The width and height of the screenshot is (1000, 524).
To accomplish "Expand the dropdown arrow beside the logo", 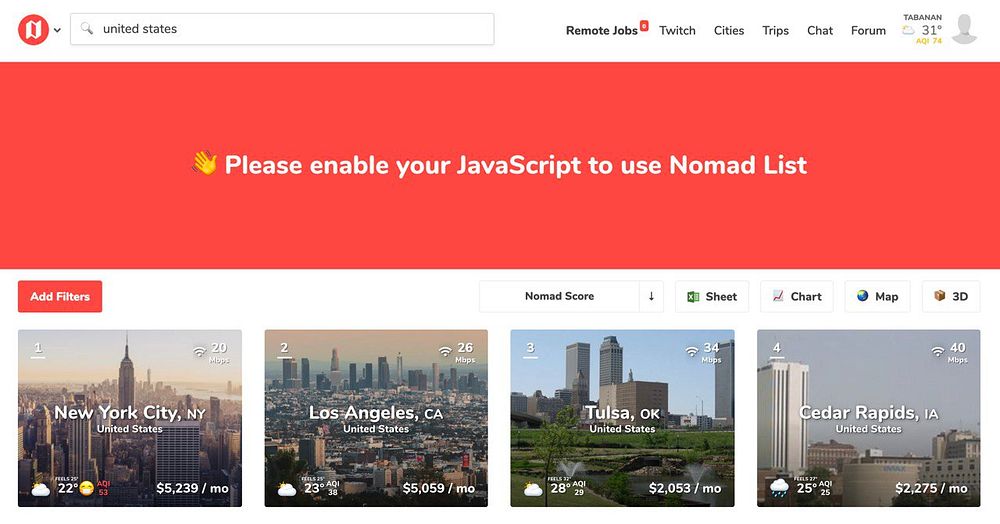I will click(57, 30).
